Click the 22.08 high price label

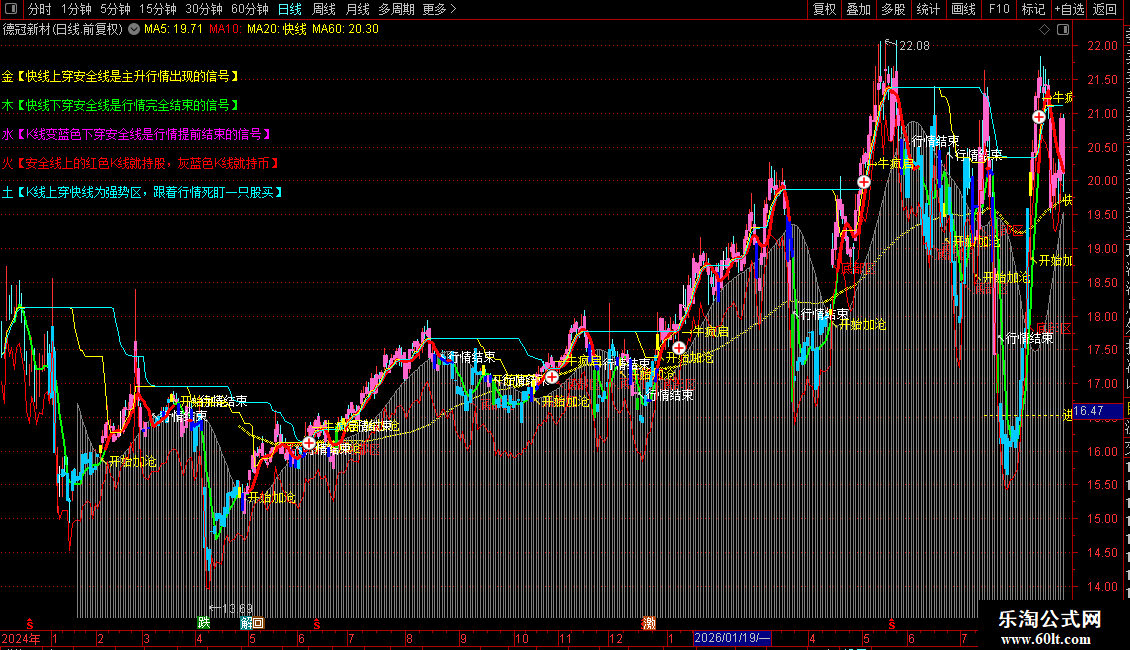coord(914,46)
